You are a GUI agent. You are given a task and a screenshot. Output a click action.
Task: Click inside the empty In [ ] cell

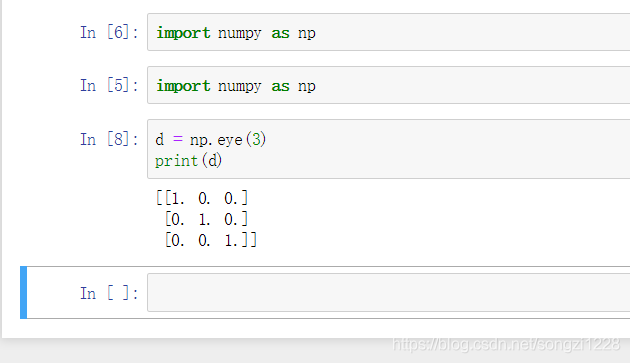[x=389, y=293]
